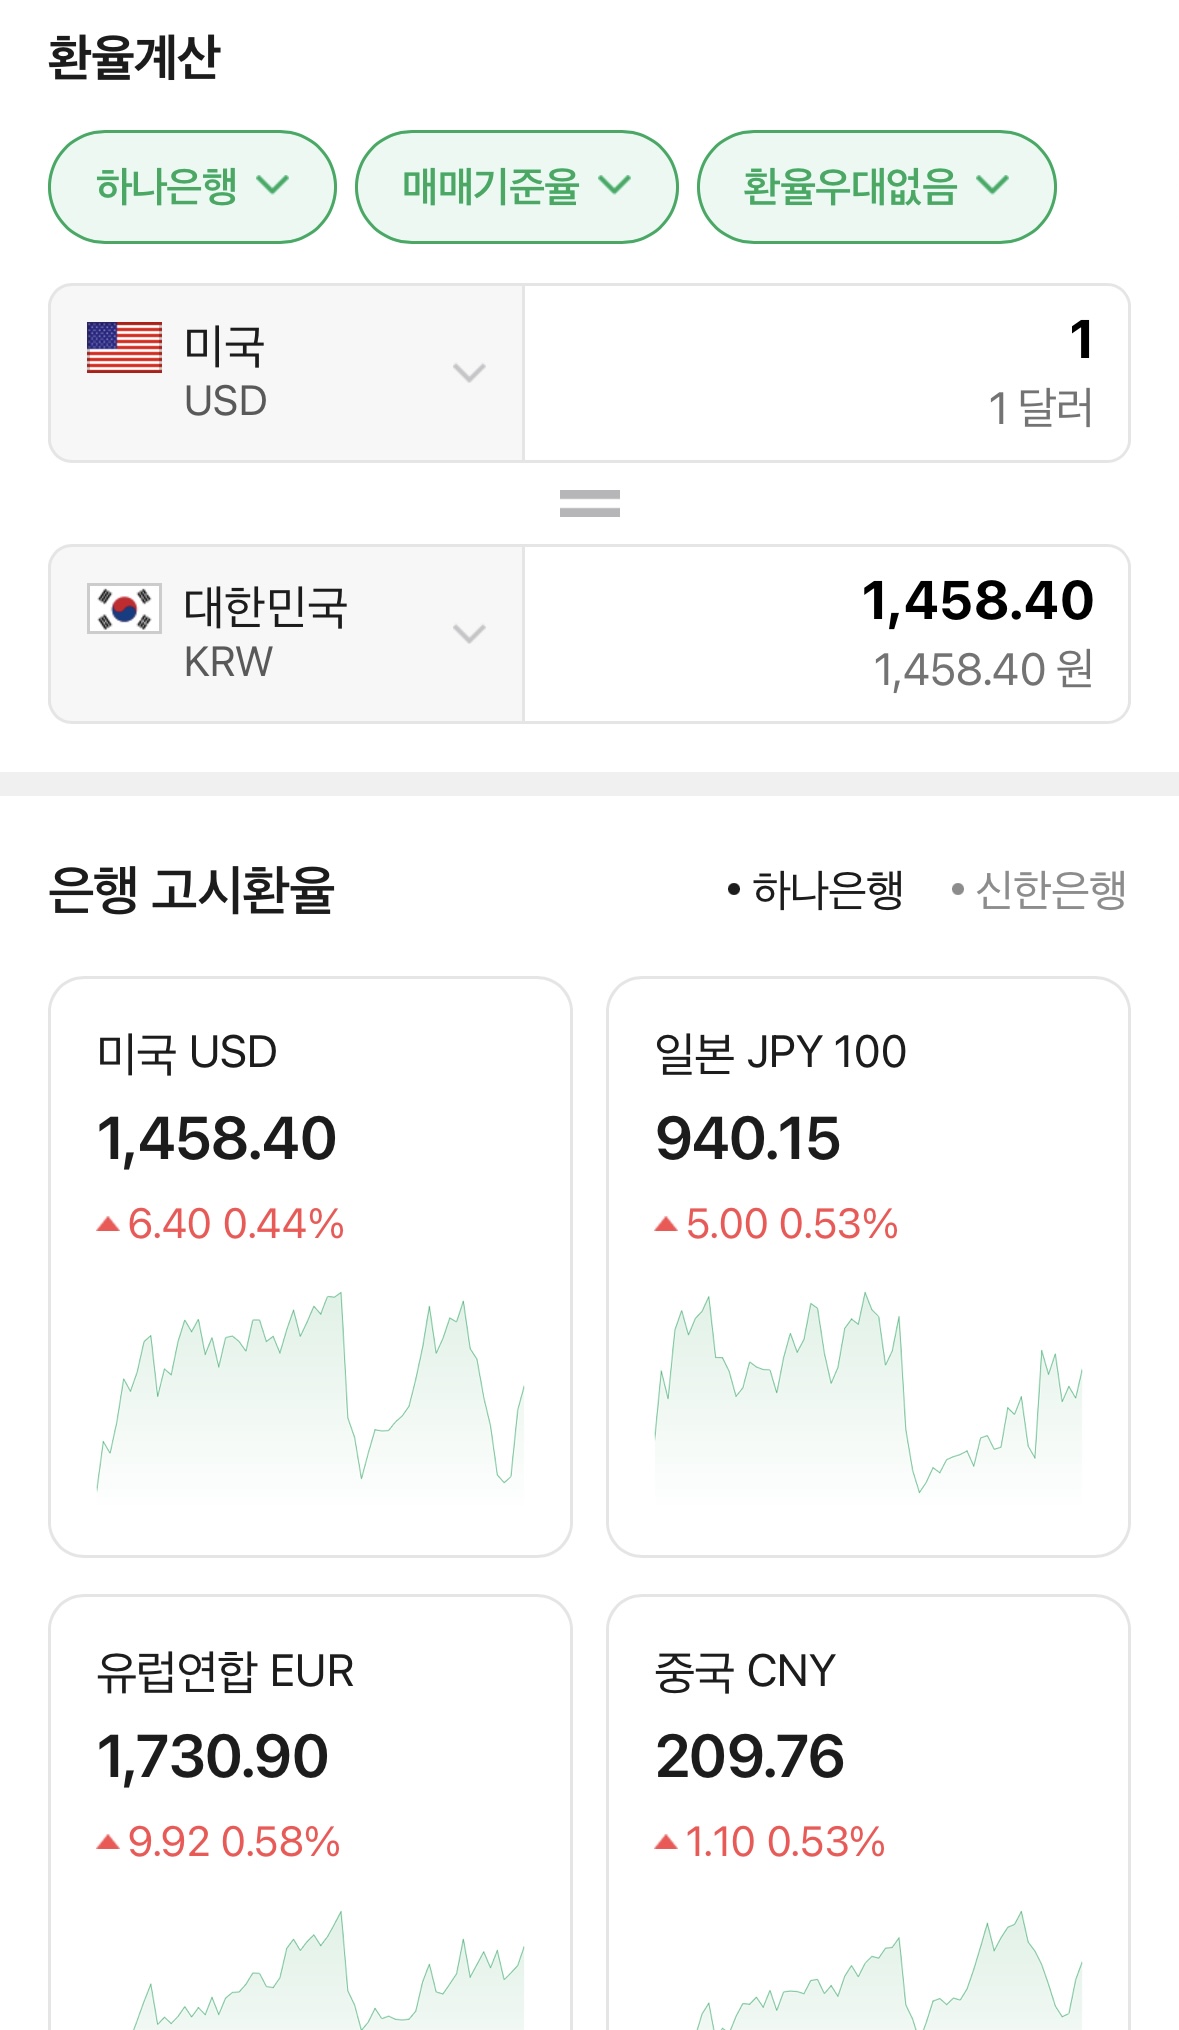This screenshot has height=2030, width=1179.
Task: Expand the 대한민국 KRW currency selector chevron
Action: (469, 634)
